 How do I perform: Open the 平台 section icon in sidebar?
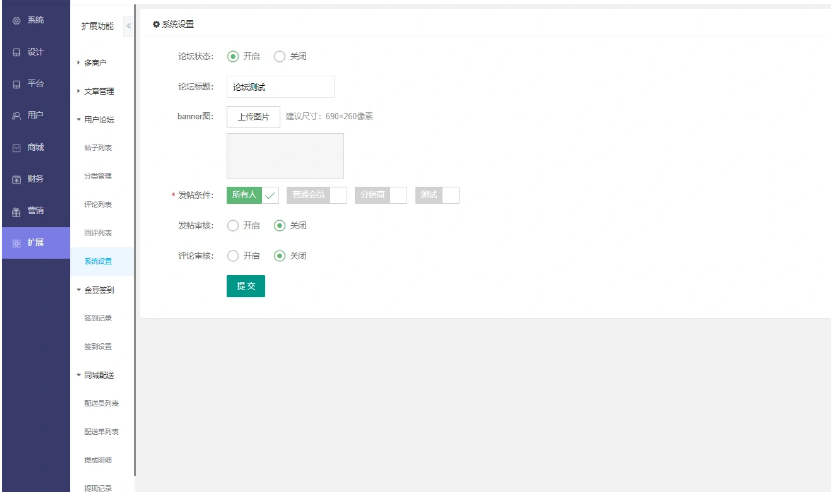coord(16,84)
